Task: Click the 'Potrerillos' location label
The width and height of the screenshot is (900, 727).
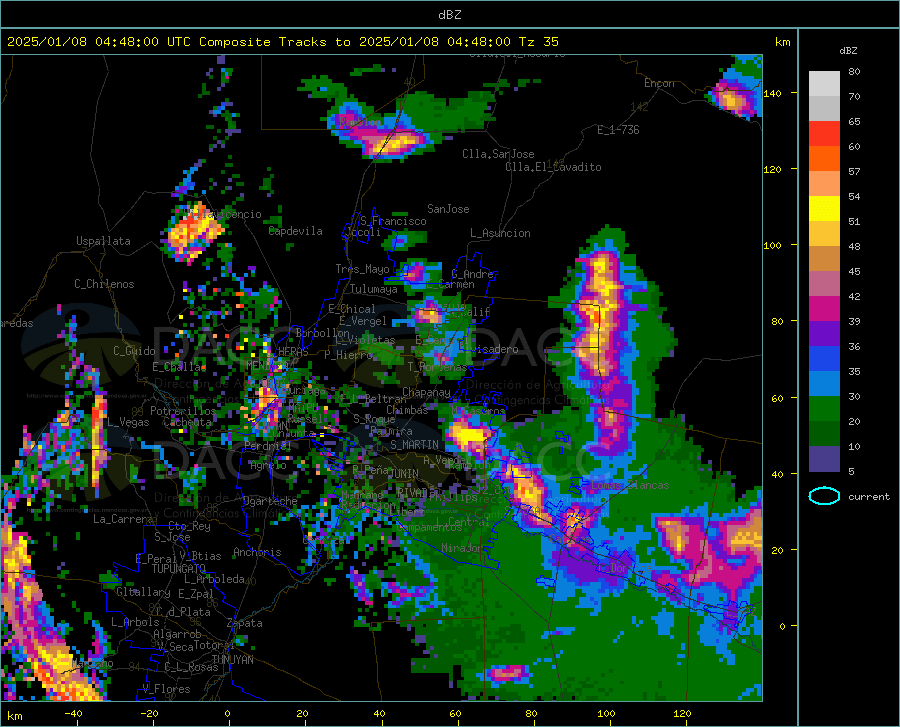Action: tap(183, 411)
